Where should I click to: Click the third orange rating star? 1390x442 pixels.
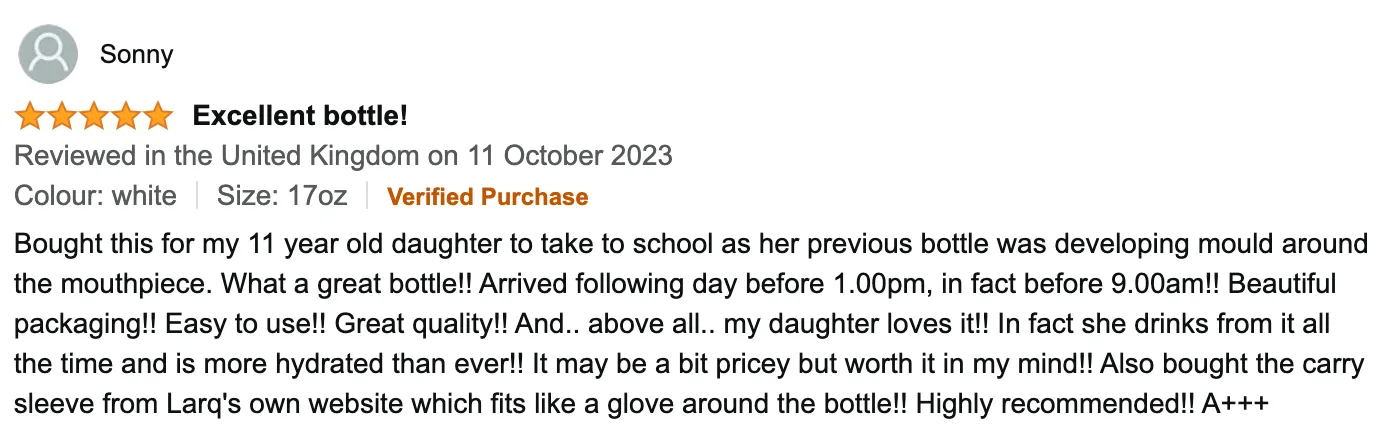coord(94,116)
